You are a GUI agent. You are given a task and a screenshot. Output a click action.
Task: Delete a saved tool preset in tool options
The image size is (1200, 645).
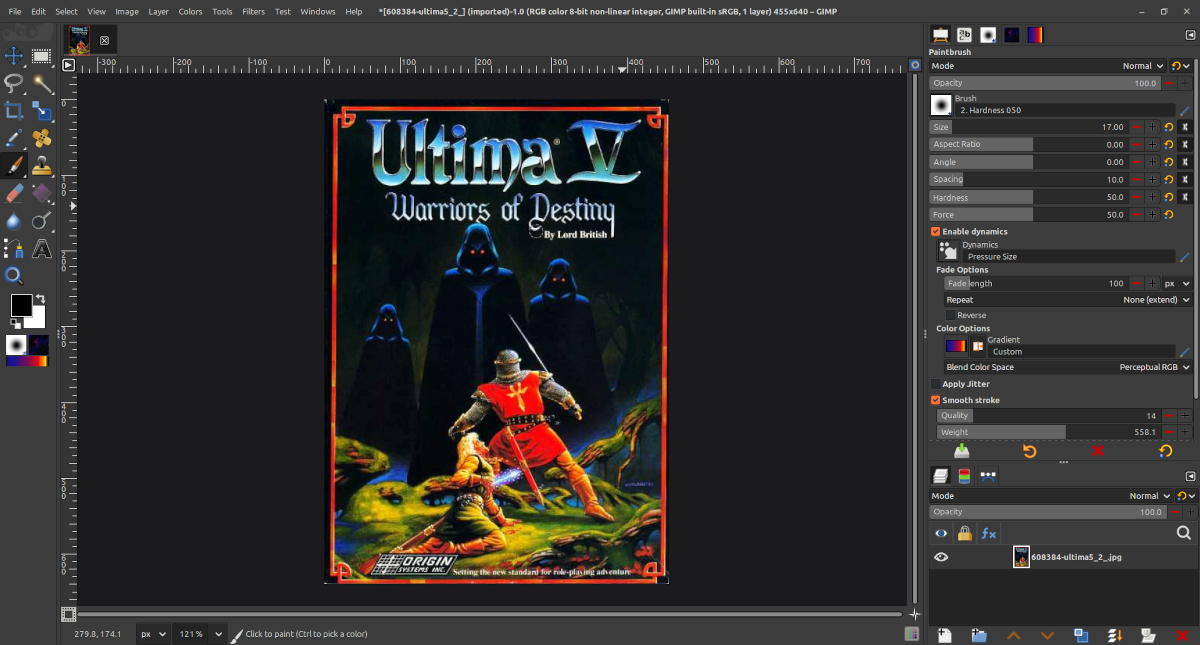tap(1097, 451)
